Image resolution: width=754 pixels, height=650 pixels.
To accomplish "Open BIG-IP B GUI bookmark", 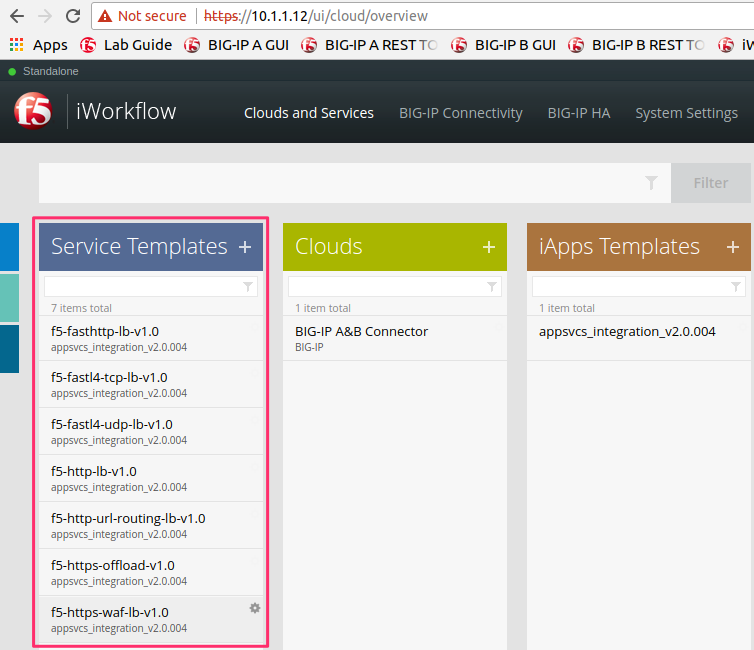I will (503, 45).
